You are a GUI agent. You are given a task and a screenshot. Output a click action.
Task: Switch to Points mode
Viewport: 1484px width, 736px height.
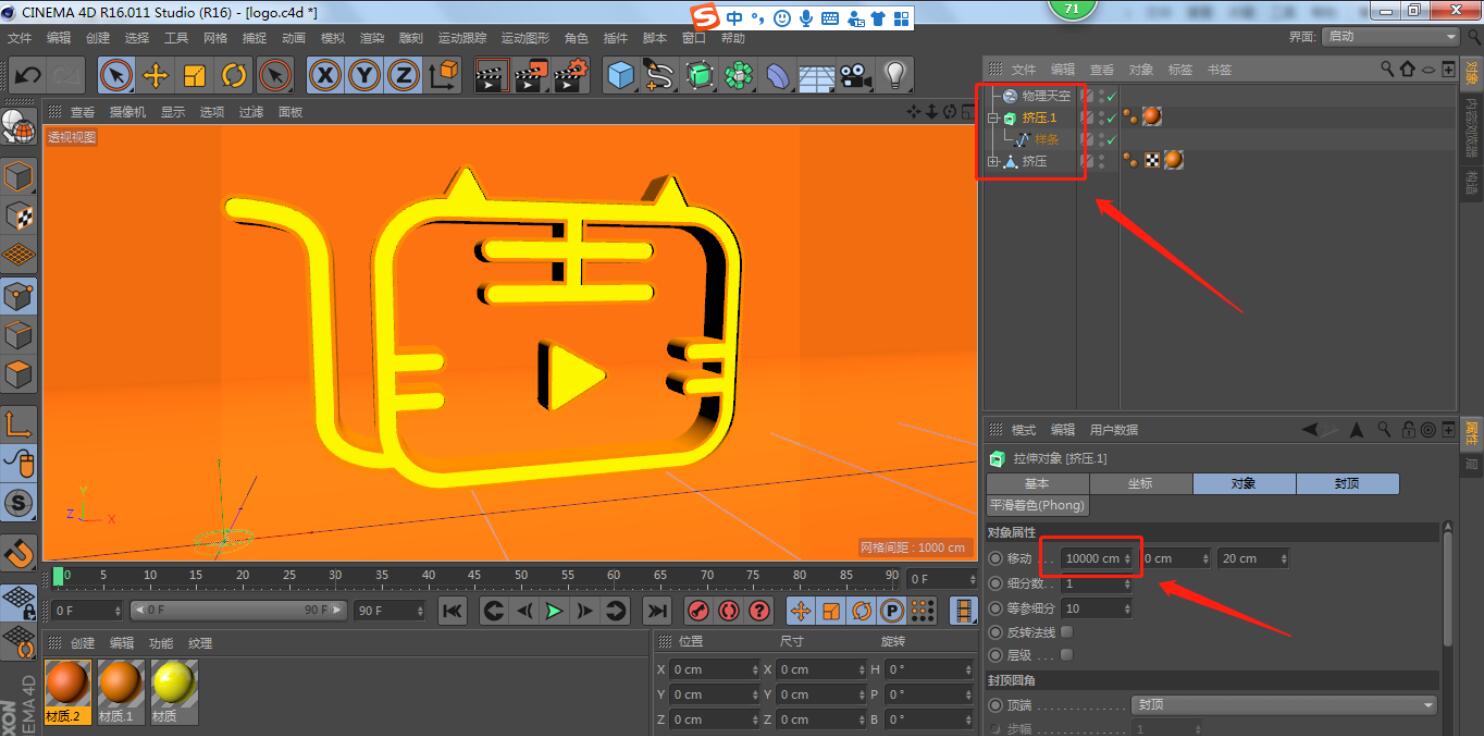[x=19, y=296]
